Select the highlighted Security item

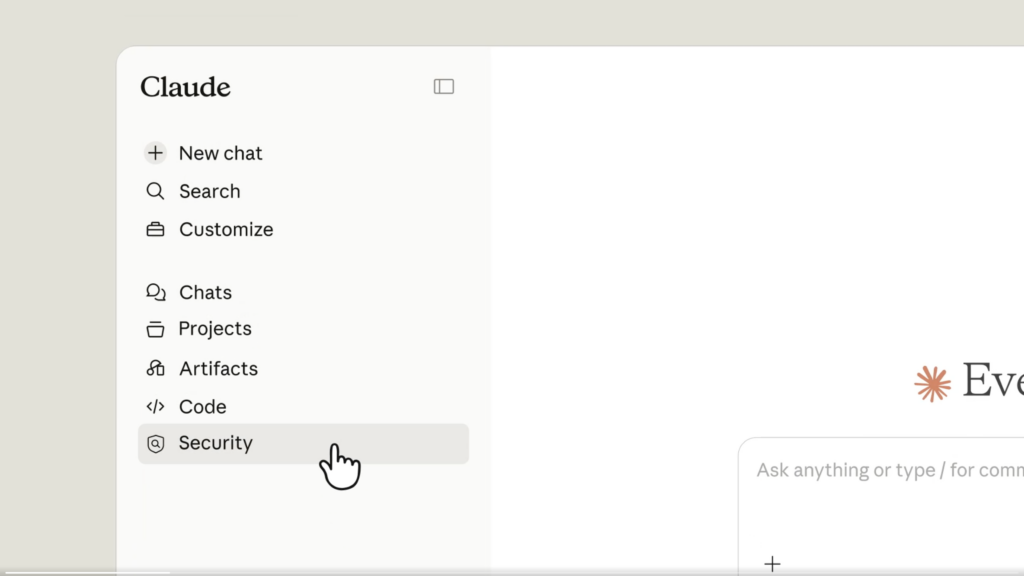(303, 443)
